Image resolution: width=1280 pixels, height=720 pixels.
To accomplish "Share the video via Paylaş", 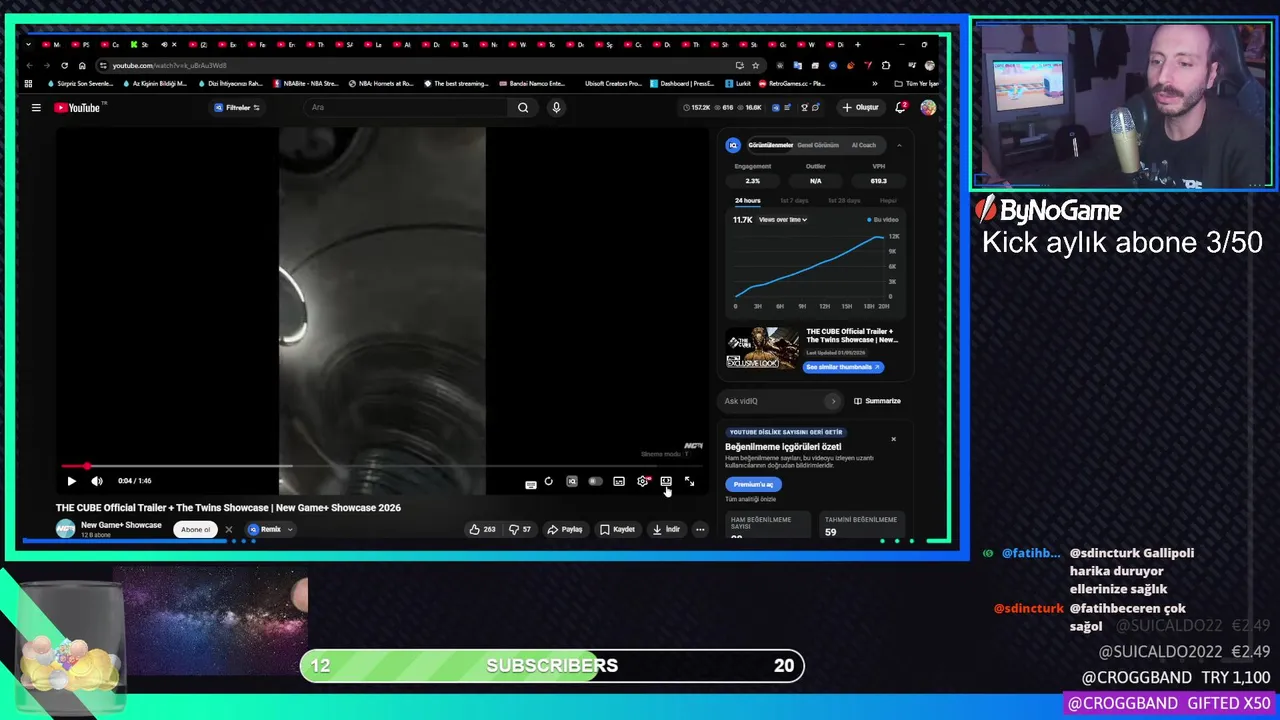I will click(565, 529).
